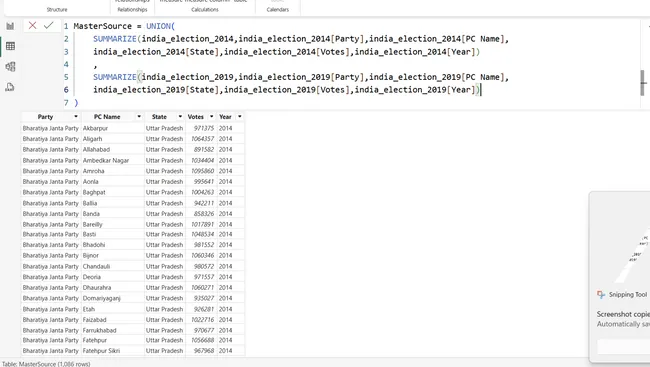The image size is (650, 367).
Task: Open the State column filter dropdown
Action: pos(180,117)
